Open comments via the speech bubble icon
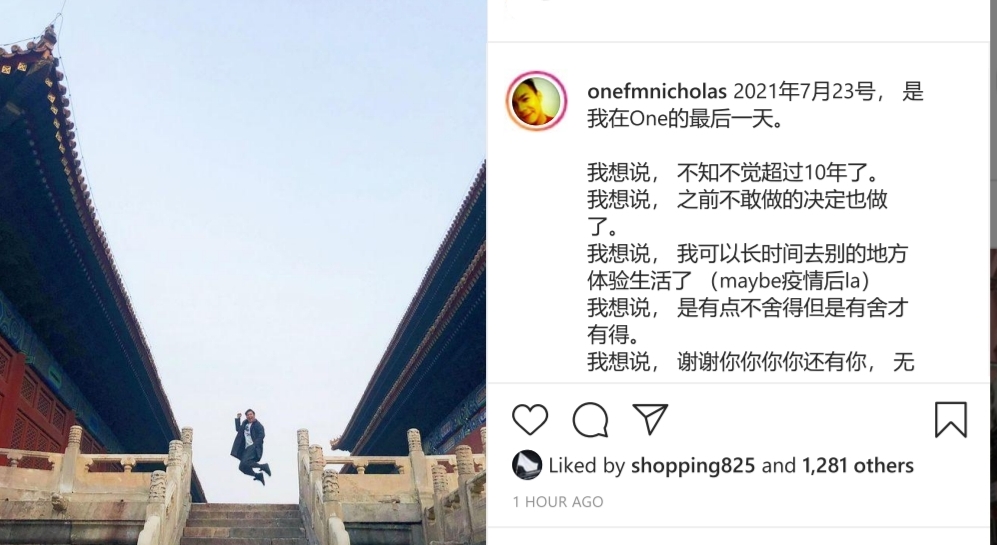 [x=590, y=420]
